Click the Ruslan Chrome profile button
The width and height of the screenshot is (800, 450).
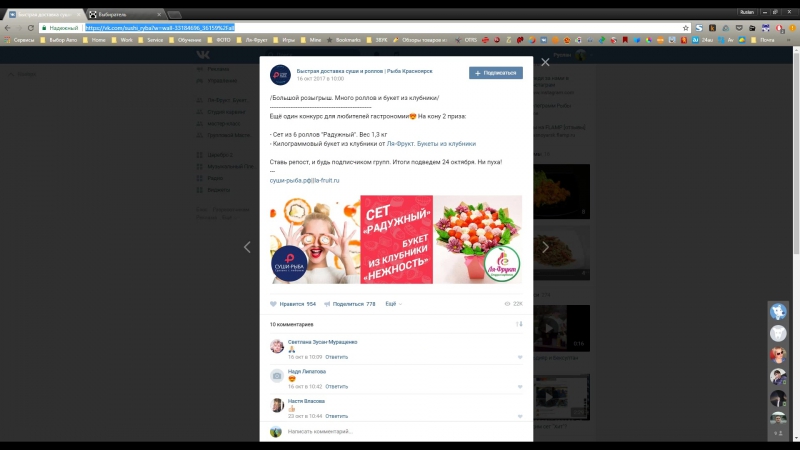pos(747,12)
